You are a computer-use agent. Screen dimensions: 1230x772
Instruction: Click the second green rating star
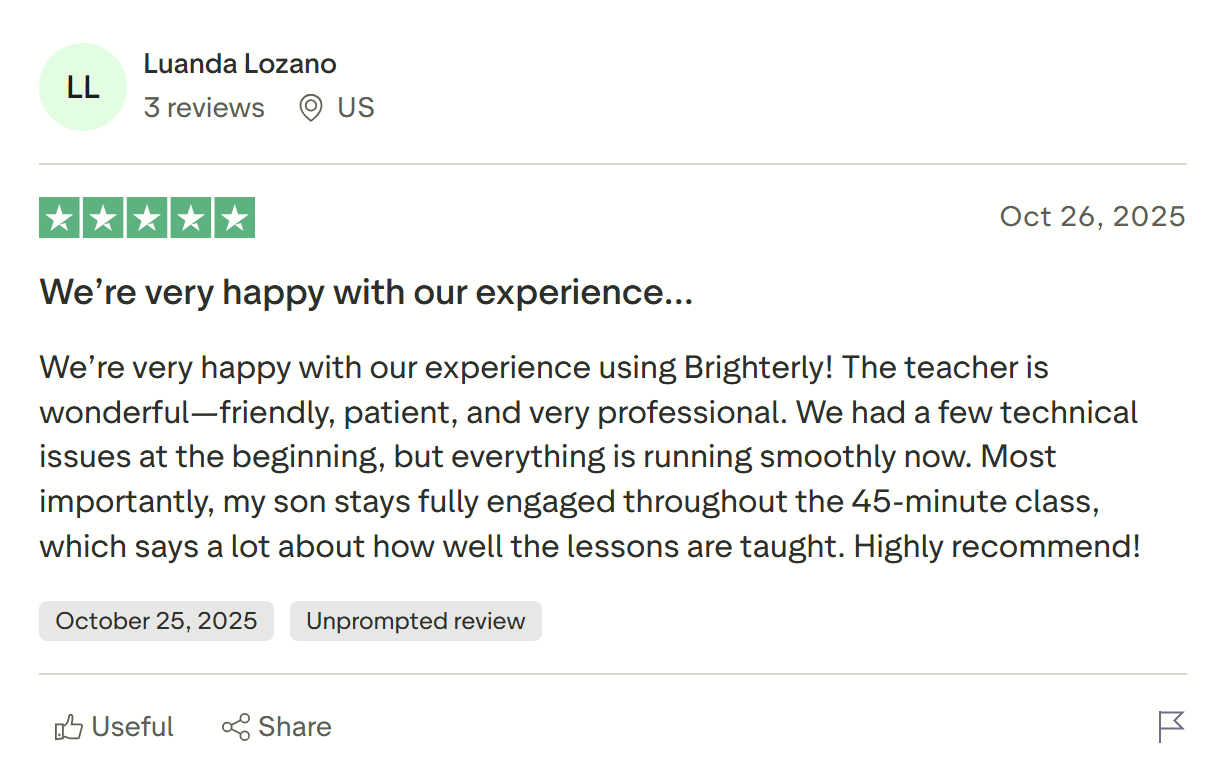click(104, 218)
